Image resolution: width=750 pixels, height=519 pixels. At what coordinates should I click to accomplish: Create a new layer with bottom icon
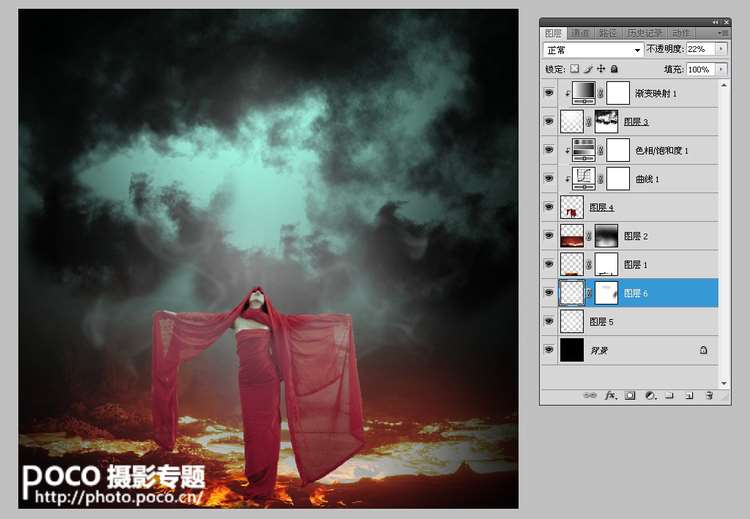click(x=689, y=396)
